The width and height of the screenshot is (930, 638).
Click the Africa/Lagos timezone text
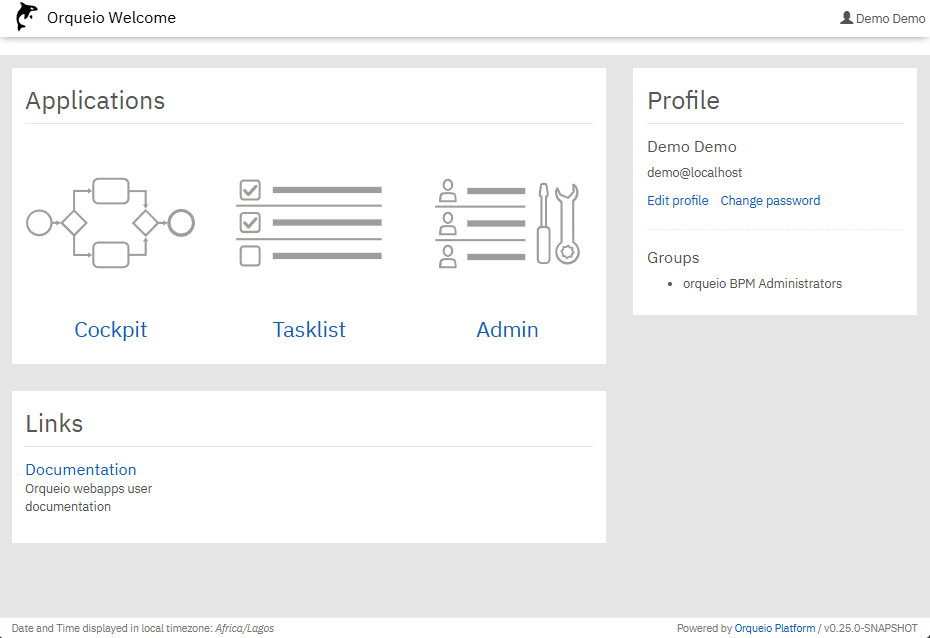point(244,628)
